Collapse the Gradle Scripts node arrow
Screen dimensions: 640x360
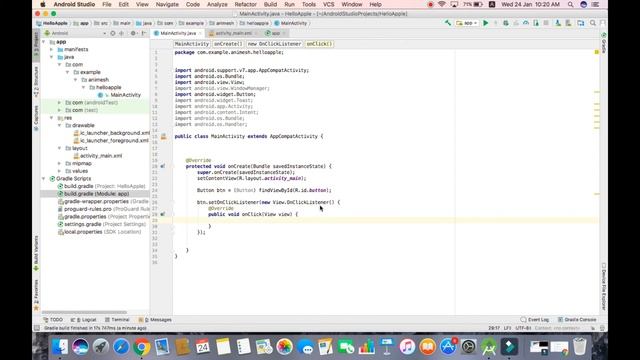coord(44,179)
